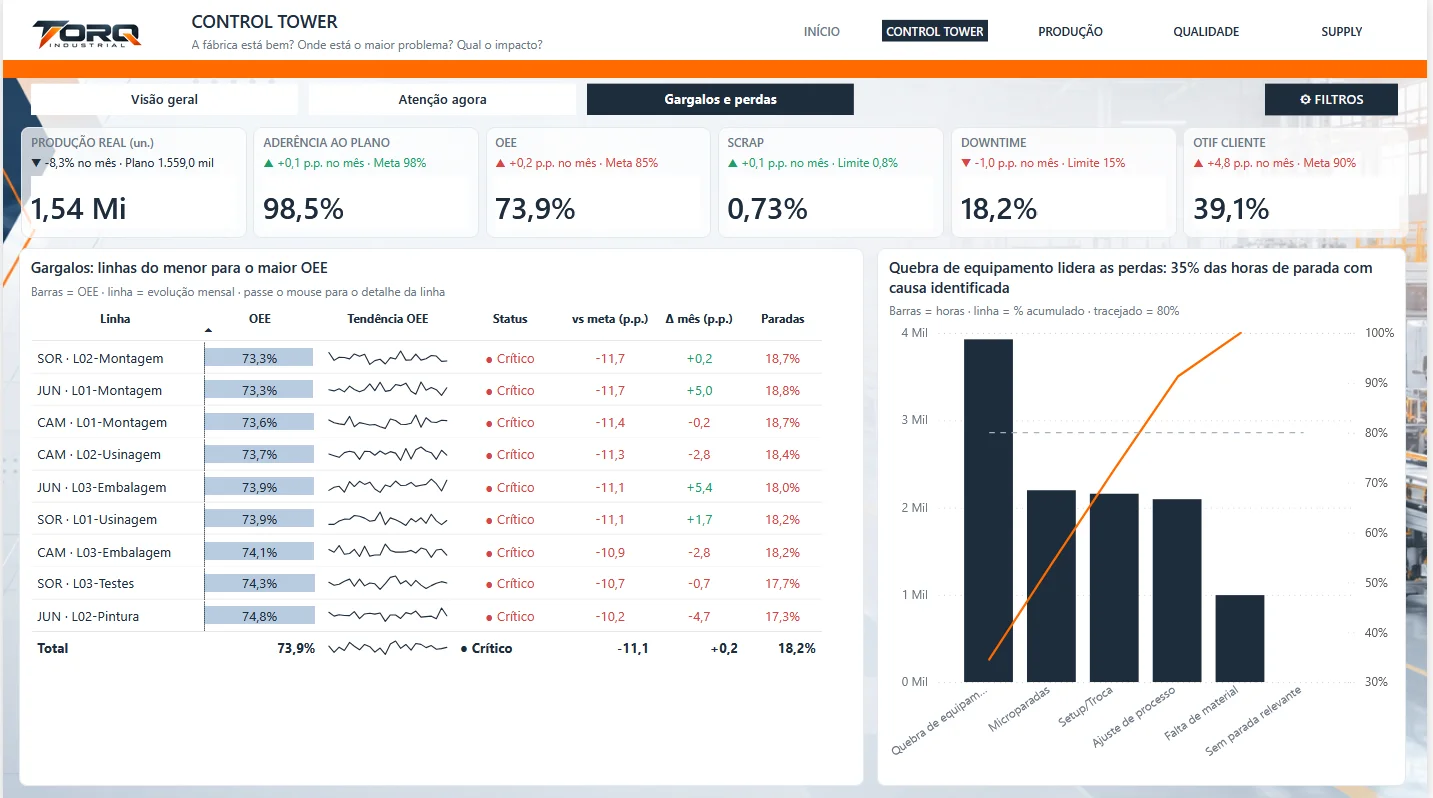Screen dimensions: 1433x798
Task: Select the OTIF CLIENTE KPI card
Action: pyautogui.click(x=1296, y=182)
